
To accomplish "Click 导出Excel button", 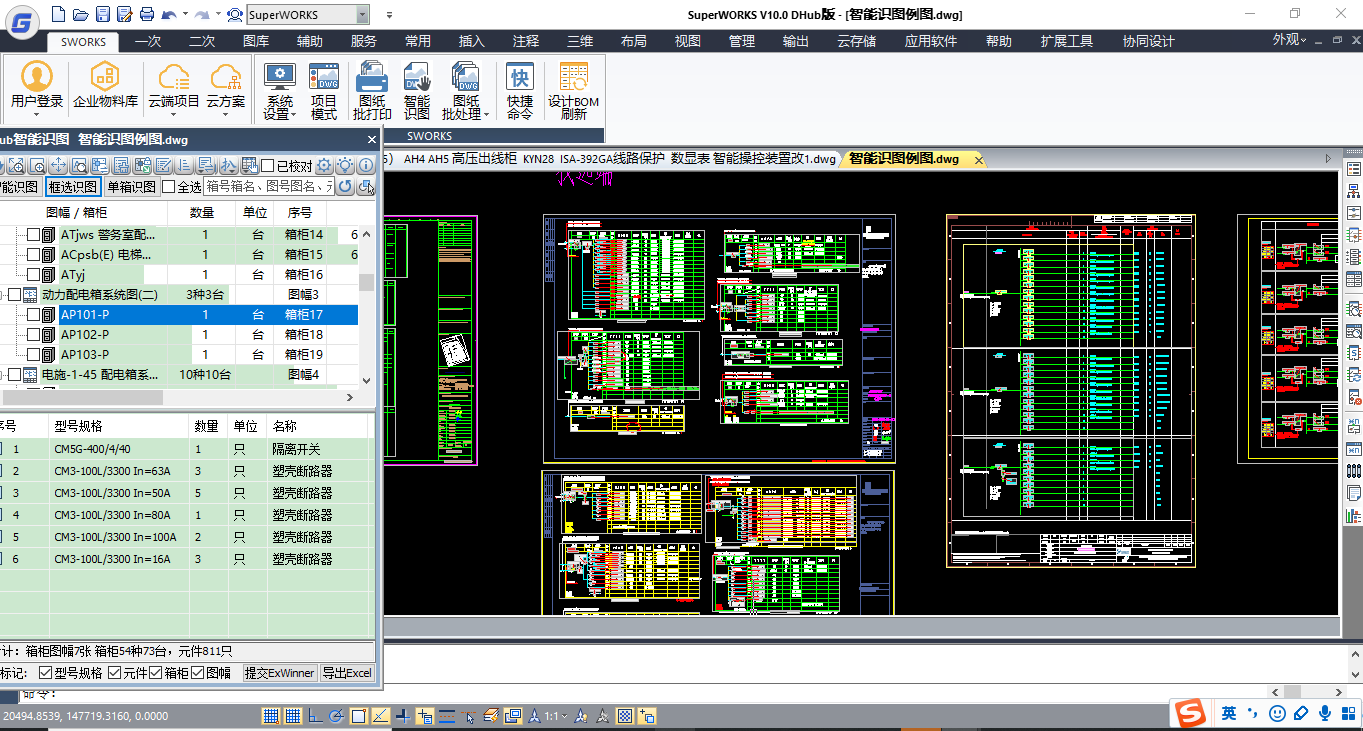I will (347, 673).
